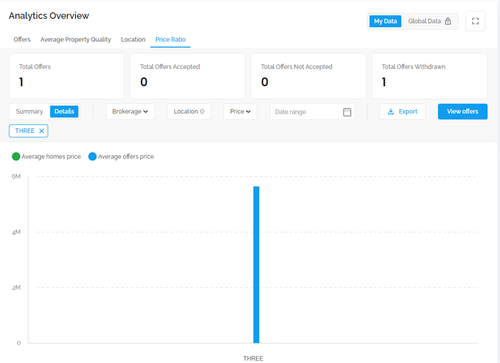Click the Date range input field
This screenshot has height=363, width=500.
point(312,112)
